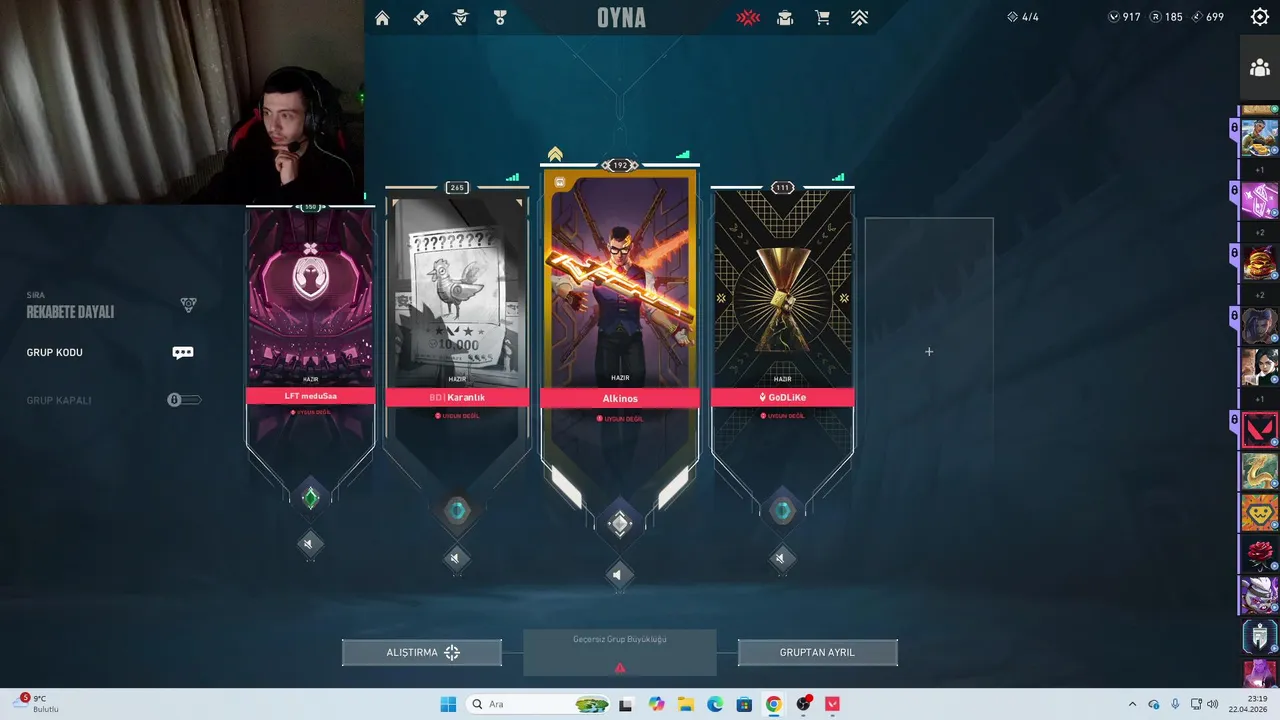The height and width of the screenshot is (720, 1280).
Task: Click the Geçersiz Grup Büyüklüğü start button
Action: [620, 652]
